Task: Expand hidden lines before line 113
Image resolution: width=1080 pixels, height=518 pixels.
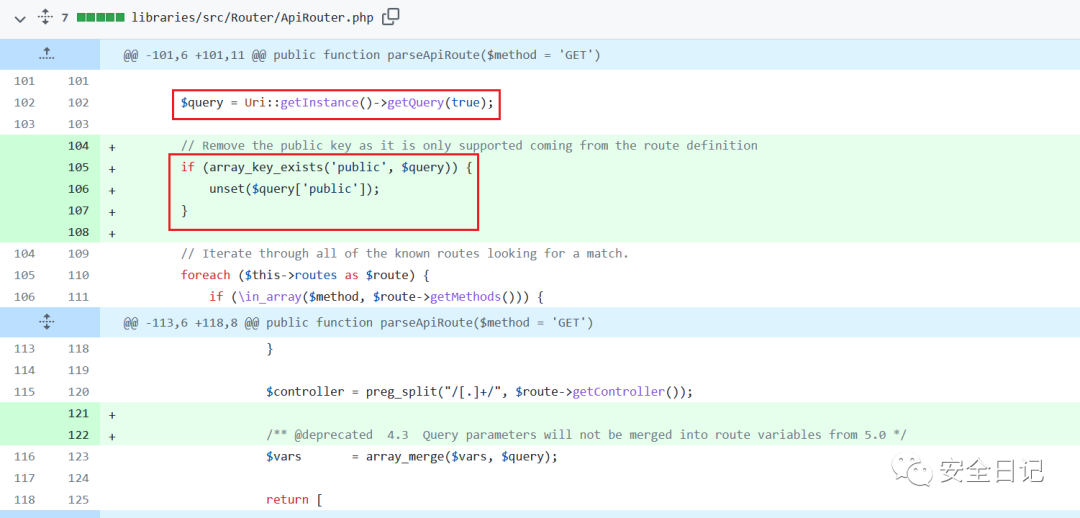Action: pos(48,322)
